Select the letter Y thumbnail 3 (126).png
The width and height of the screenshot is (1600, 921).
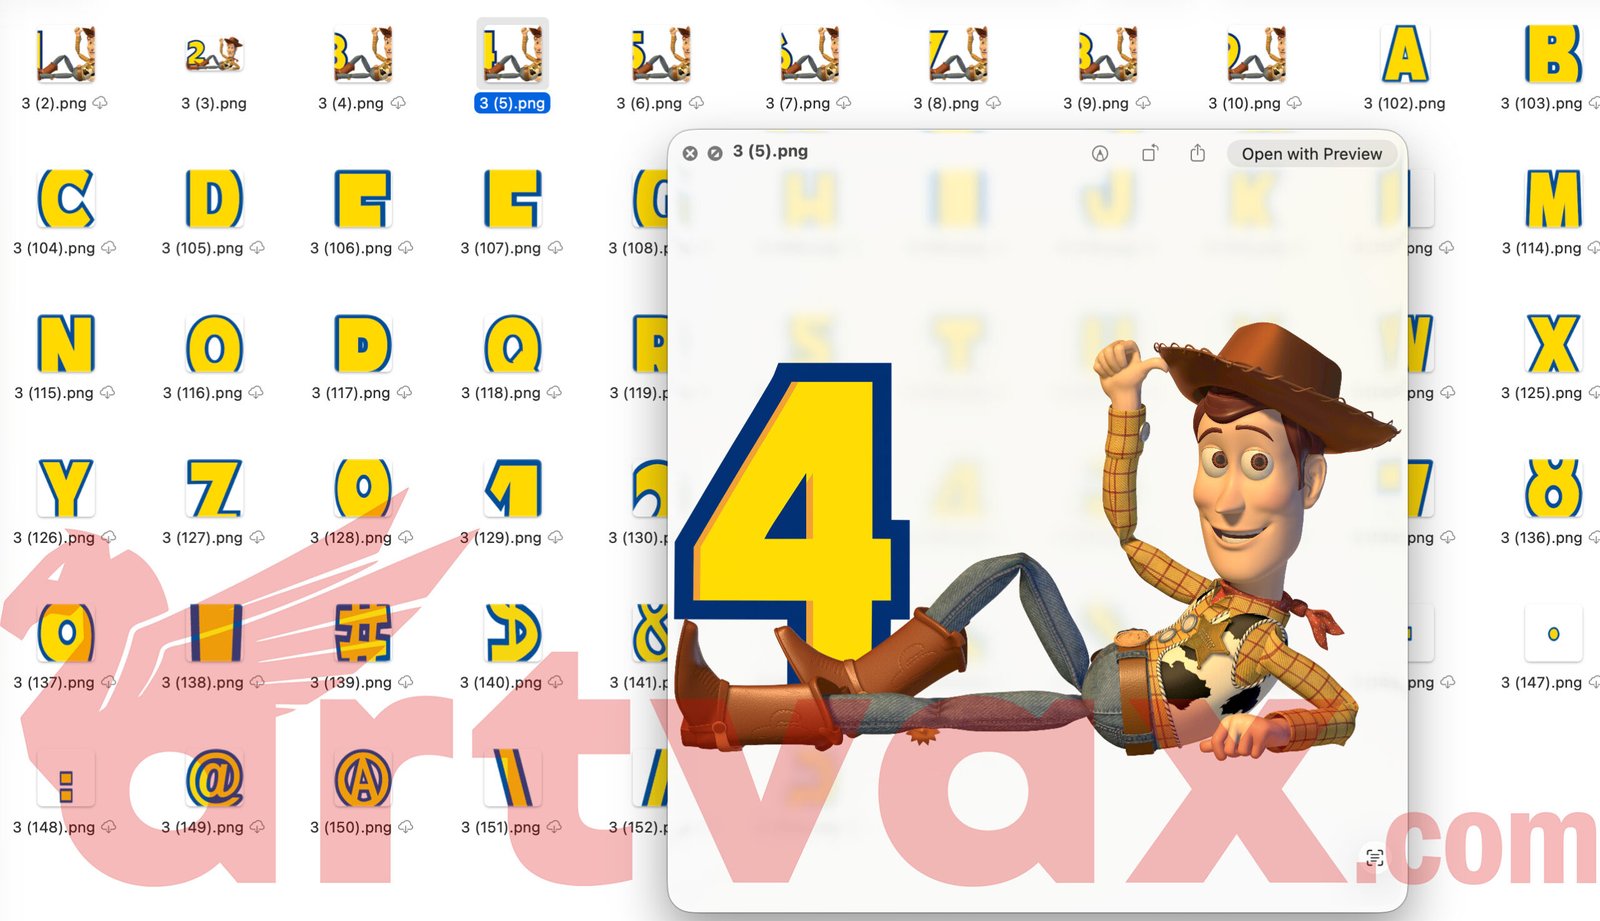point(64,490)
